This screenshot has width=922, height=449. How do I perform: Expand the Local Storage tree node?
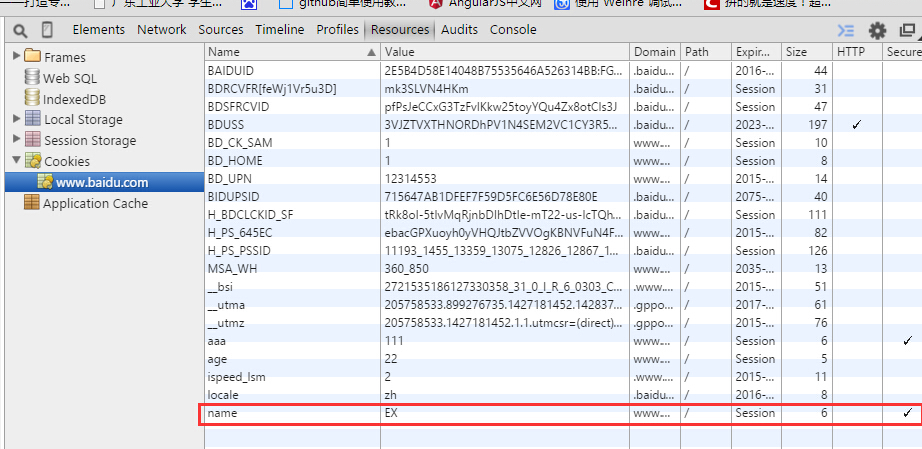tap(16, 119)
